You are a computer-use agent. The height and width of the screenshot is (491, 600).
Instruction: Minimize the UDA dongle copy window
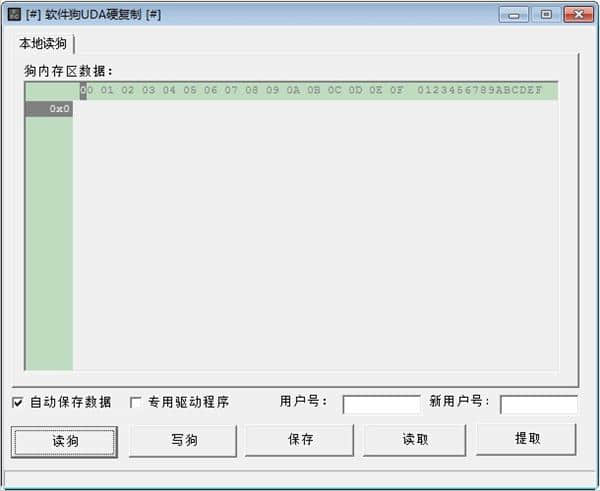(516, 14)
